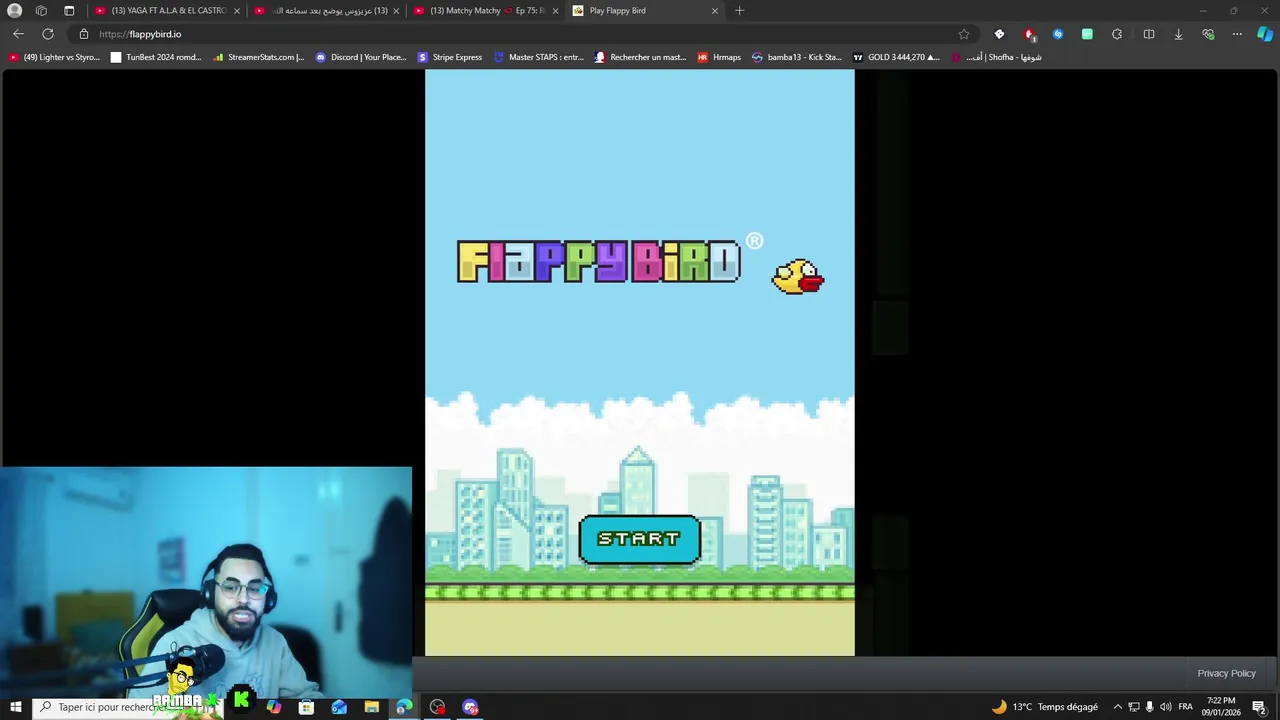The height and width of the screenshot is (720, 1280).
Task: Open the network status tray icon
Action: [1134, 707]
